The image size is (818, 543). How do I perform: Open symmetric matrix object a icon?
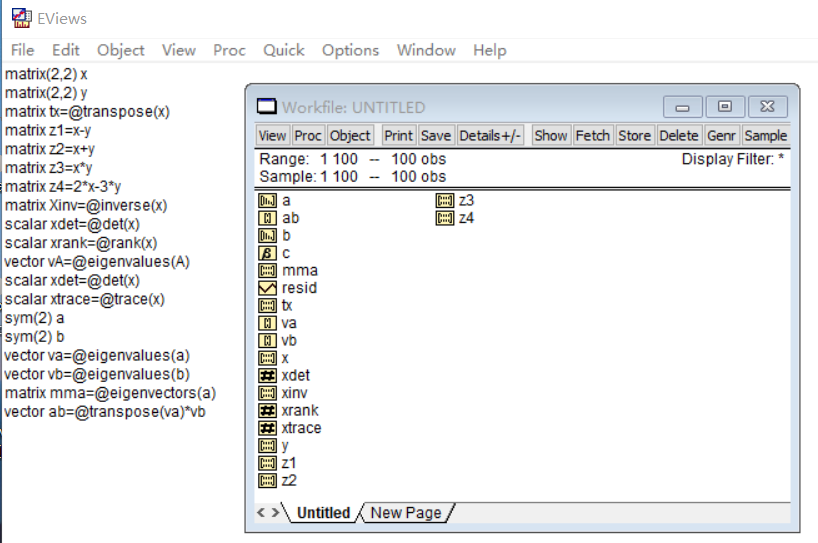coord(267,201)
